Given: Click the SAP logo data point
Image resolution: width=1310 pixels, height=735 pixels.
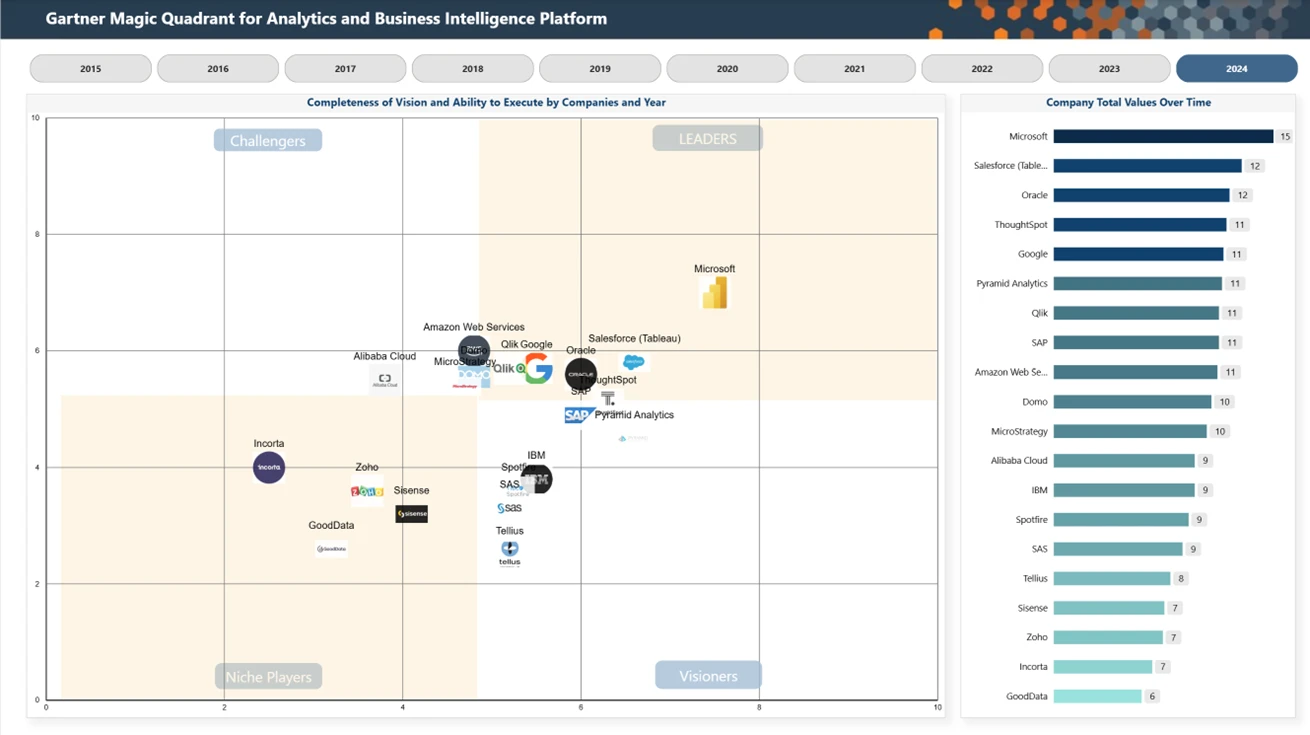Looking at the screenshot, I should (577, 415).
